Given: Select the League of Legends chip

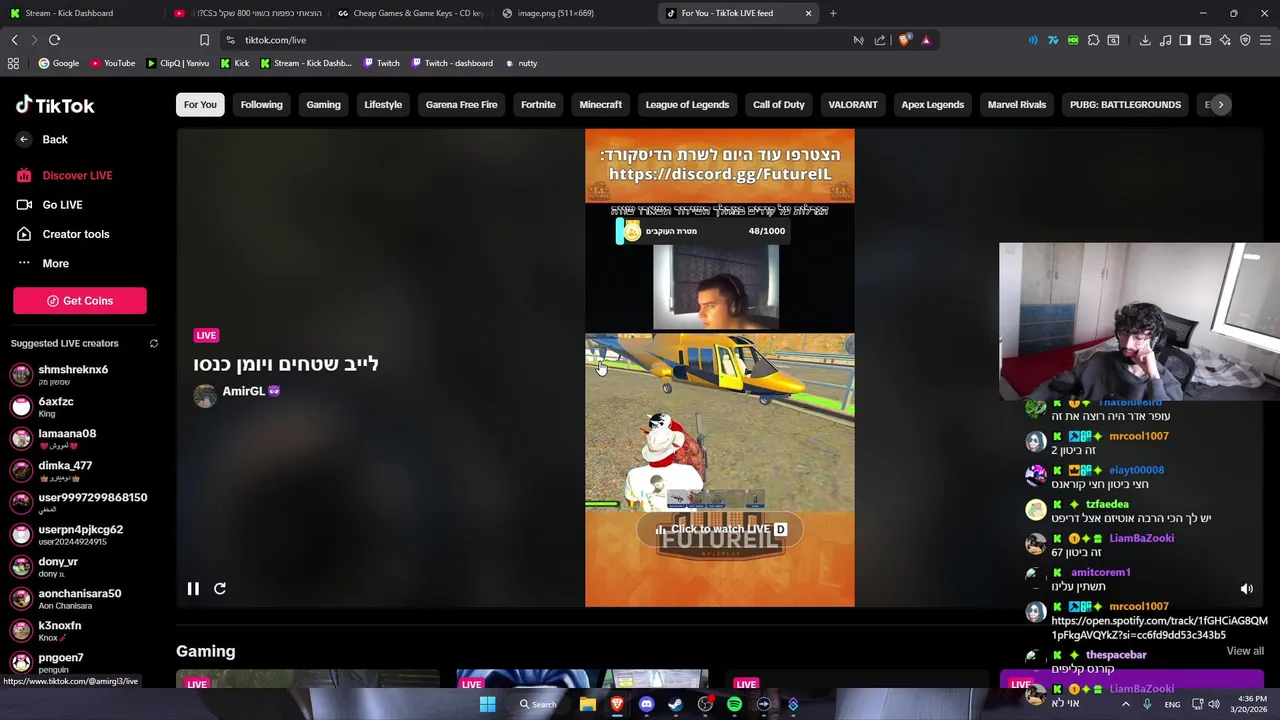Looking at the screenshot, I should tap(687, 104).
